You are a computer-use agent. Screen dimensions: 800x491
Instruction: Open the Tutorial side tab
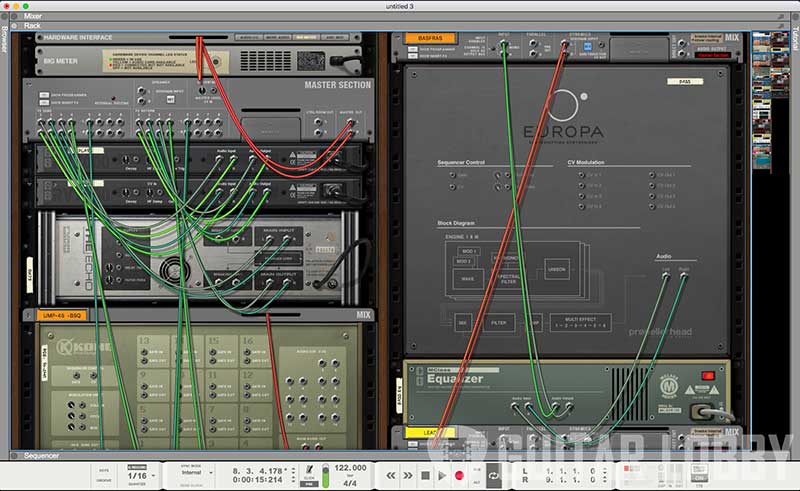point(795,38)
